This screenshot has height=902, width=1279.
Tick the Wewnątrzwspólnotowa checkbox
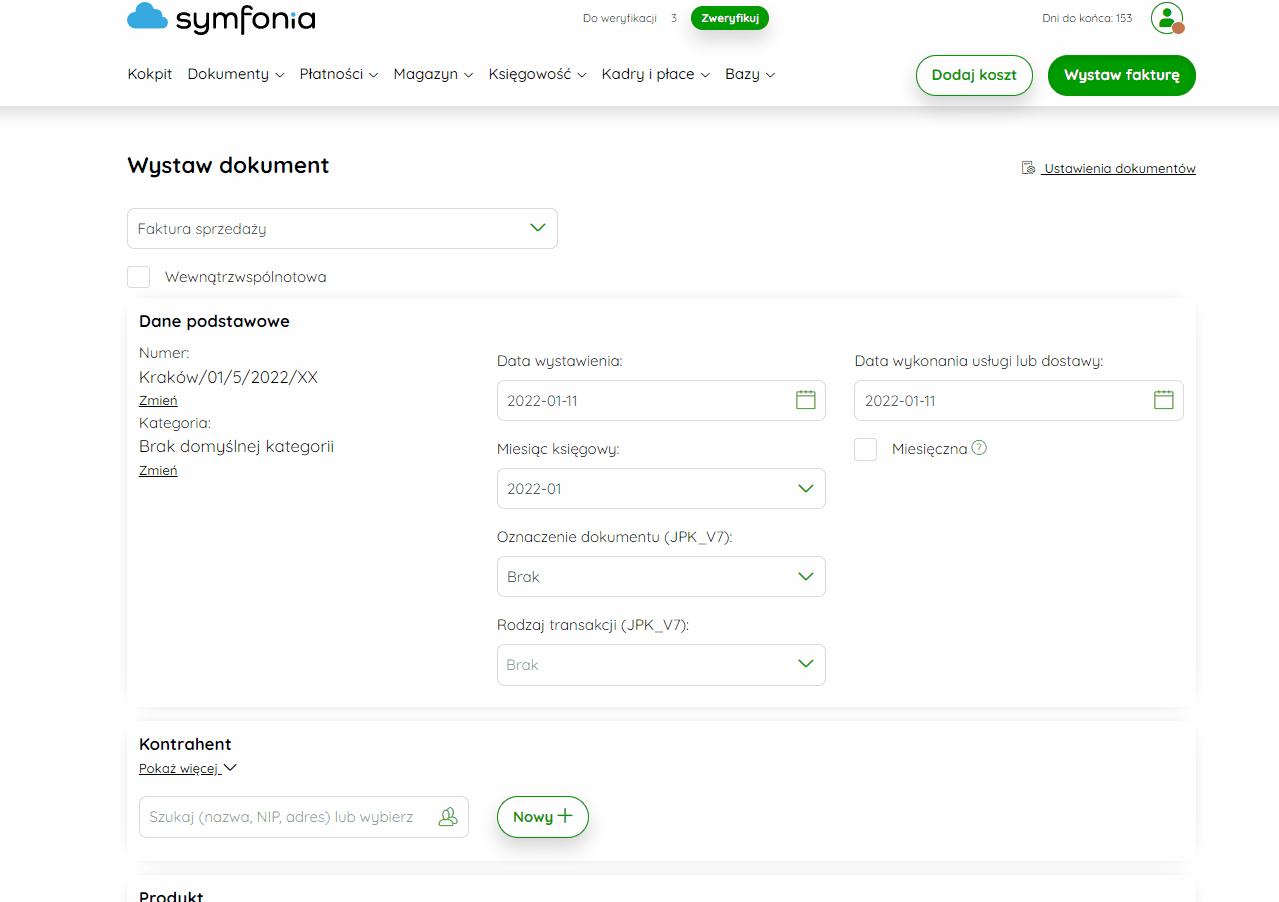(x=139, y=277)
